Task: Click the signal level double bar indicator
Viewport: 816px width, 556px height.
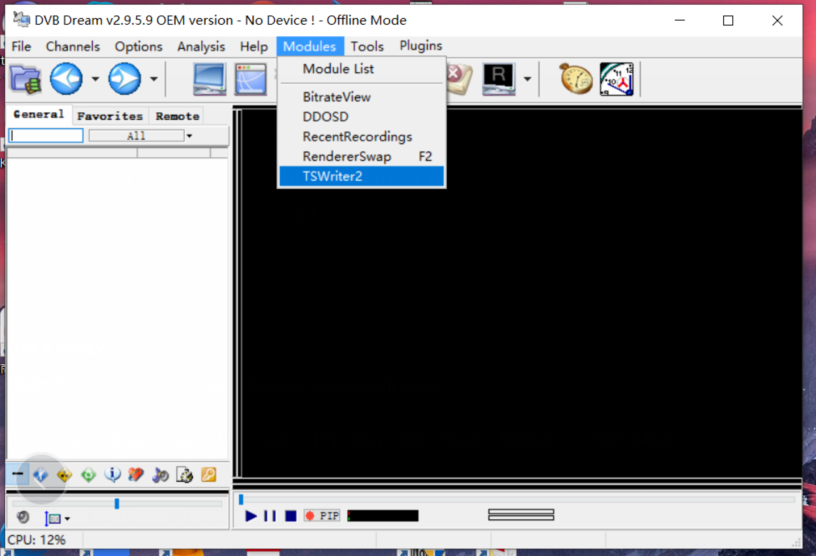Action: 521,515
